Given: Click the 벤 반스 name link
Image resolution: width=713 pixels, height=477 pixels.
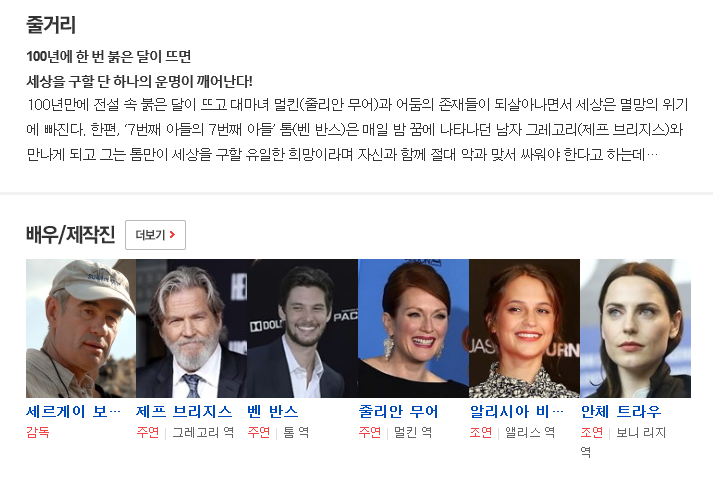Looking at the screenshot, I should 273,412.
